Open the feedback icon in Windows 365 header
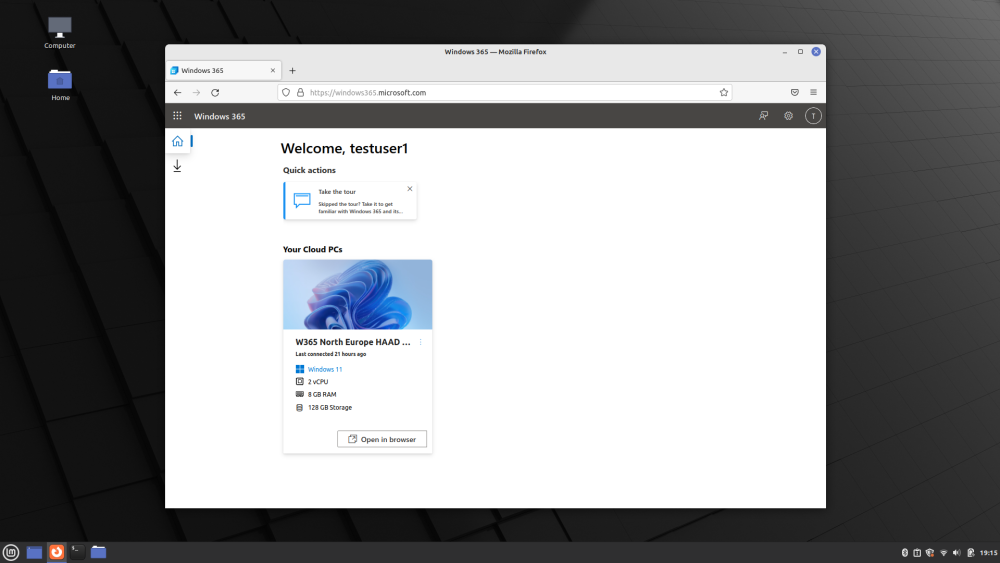Viewport: 1000px width, 563px height. 763,116
